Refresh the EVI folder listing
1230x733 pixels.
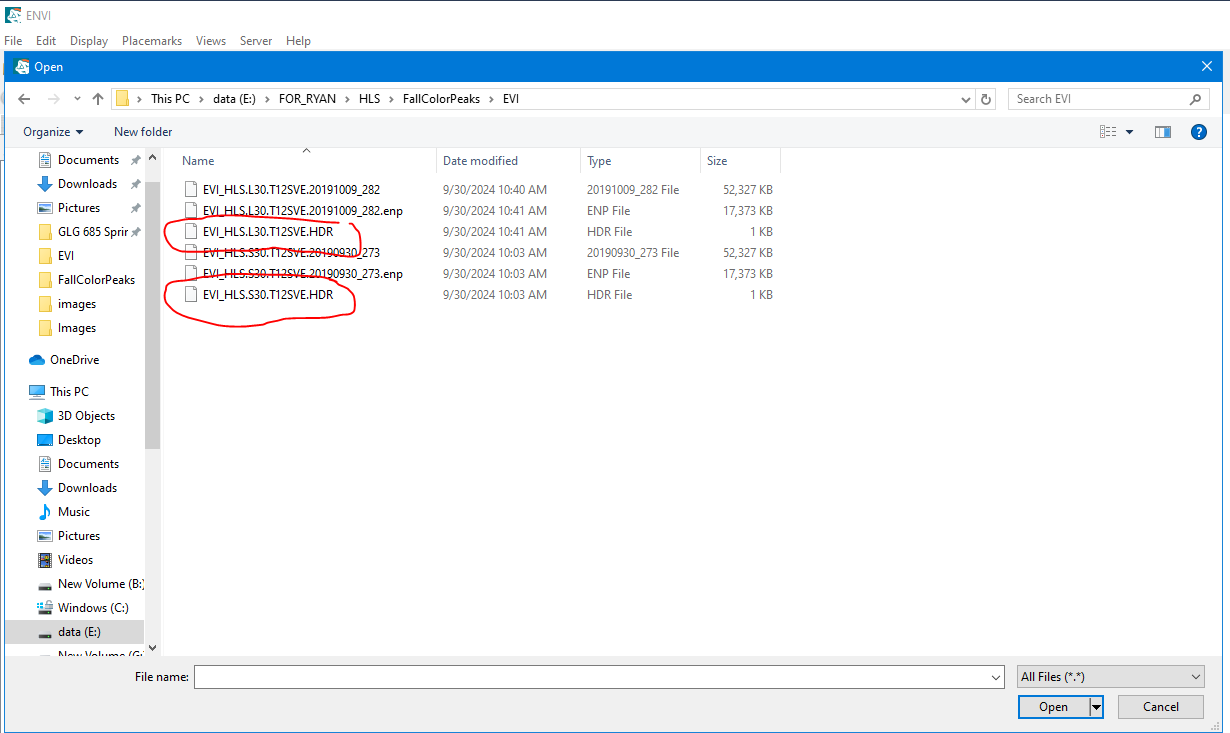[x=986, y=99]
